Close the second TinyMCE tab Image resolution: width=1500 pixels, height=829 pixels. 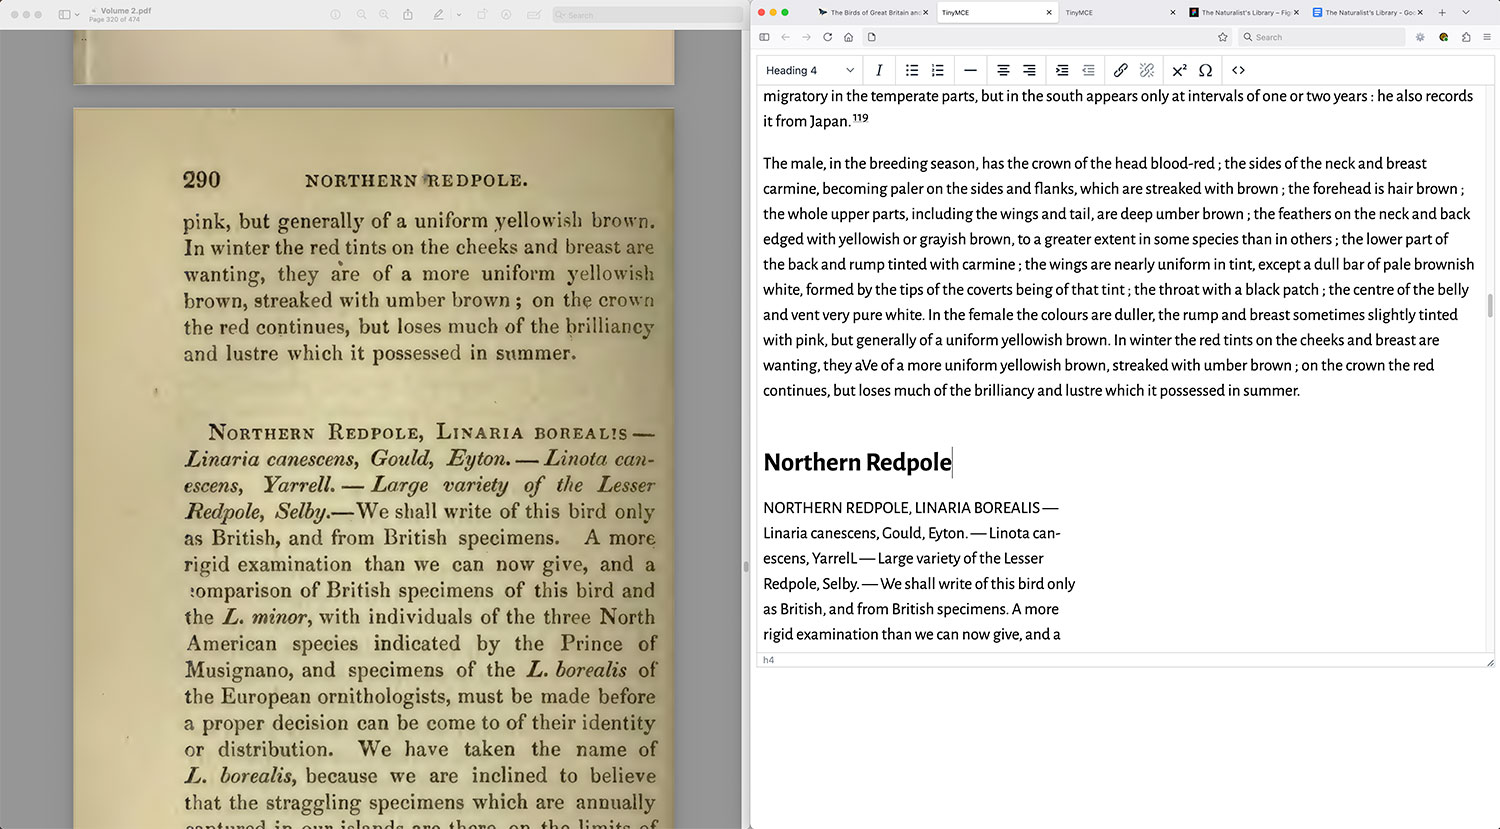pos(1173,12)
